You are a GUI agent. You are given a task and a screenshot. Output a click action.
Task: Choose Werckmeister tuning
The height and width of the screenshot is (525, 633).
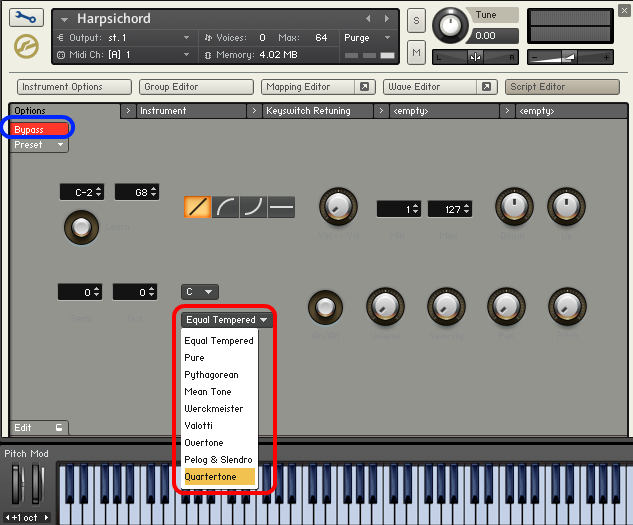pyautogui.click(x=219, y=409)
